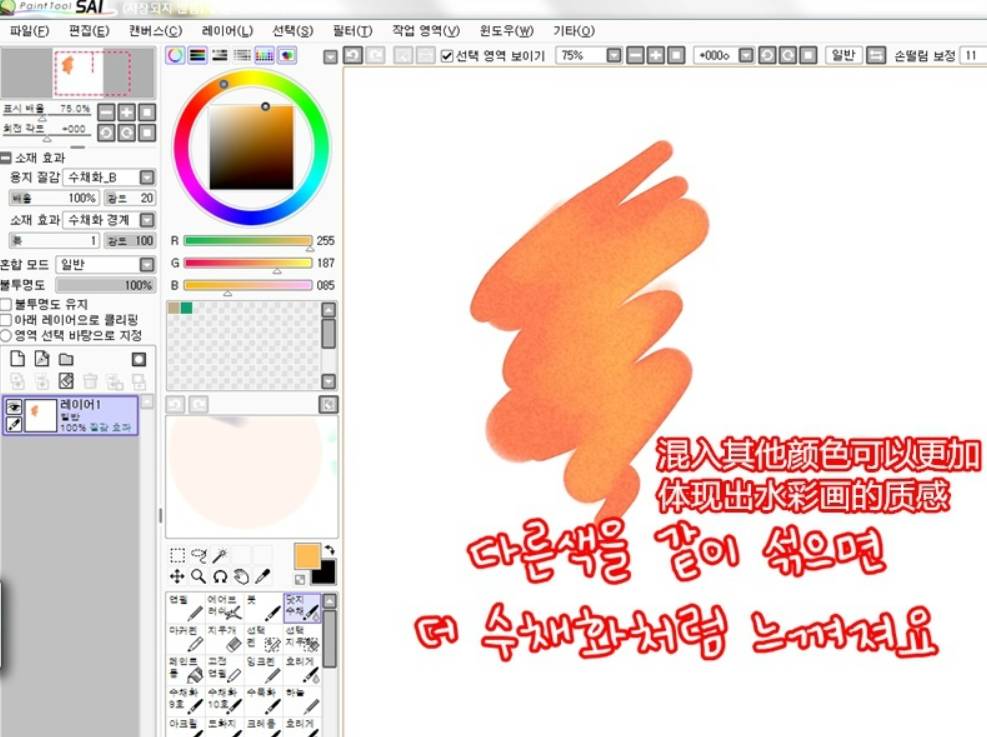The height and width of the screenshot is (737, 987).
Task: Select the move layer tool
Action: (x=177, y=576)
